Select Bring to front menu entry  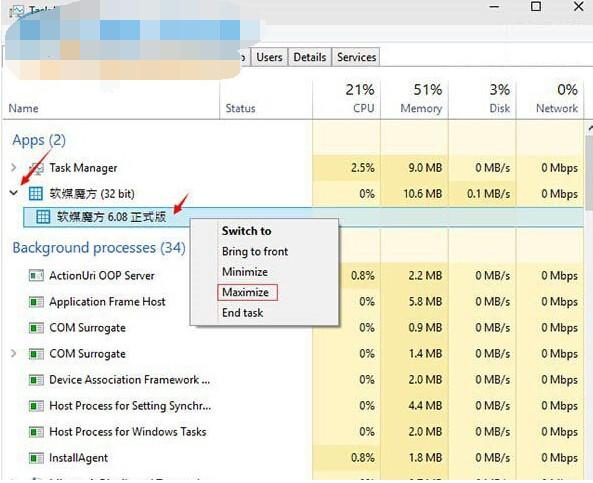[x=255, y=252]
